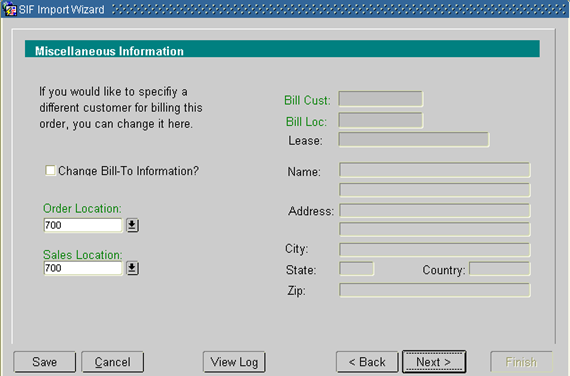Open the Sales Location list of values
This screenshot has height=376, width=570.
132,268
